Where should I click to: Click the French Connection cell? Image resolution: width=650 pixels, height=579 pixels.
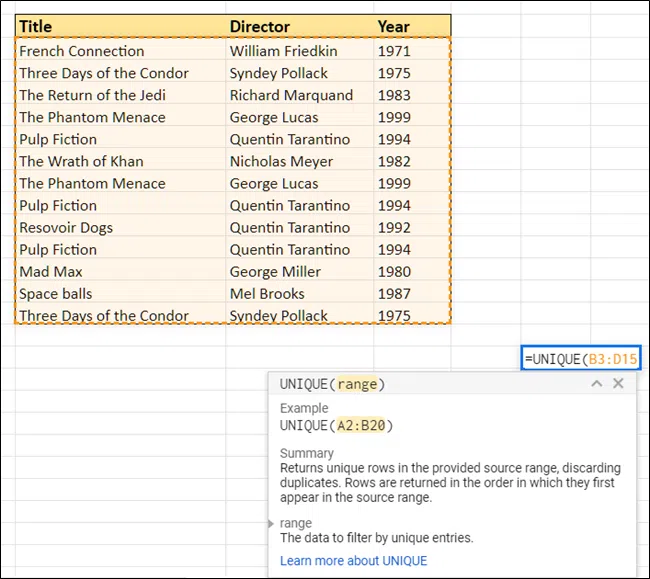[x=120, y=51]
